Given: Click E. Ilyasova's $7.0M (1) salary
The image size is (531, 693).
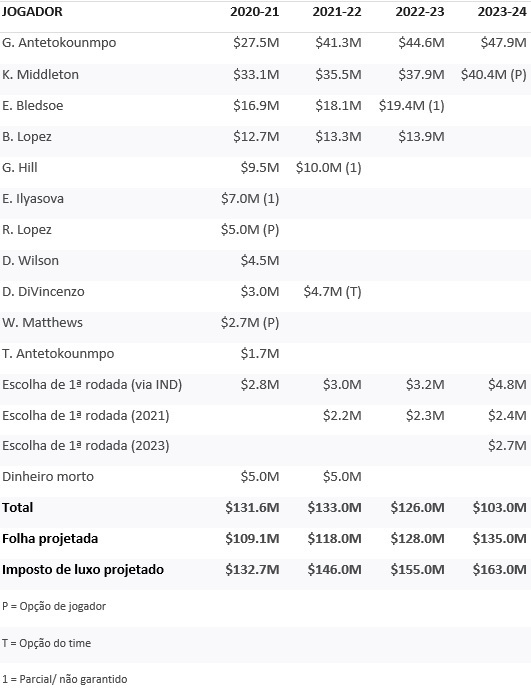Looking at the screenshot, I should click(x=250, y=198).
